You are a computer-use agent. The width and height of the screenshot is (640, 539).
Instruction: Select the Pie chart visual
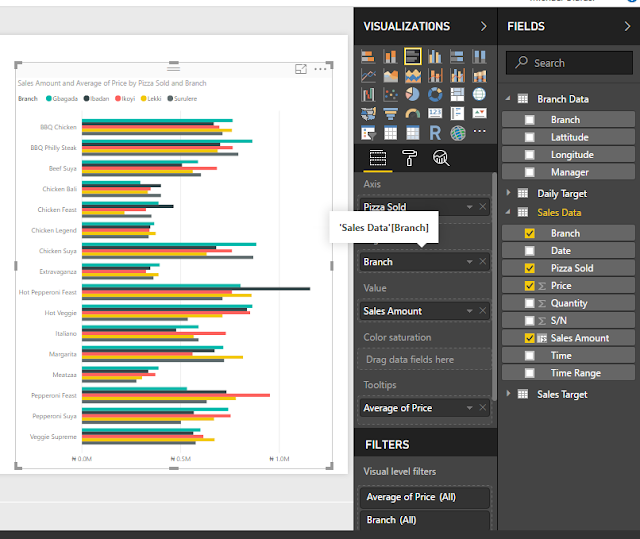point(413,94)
